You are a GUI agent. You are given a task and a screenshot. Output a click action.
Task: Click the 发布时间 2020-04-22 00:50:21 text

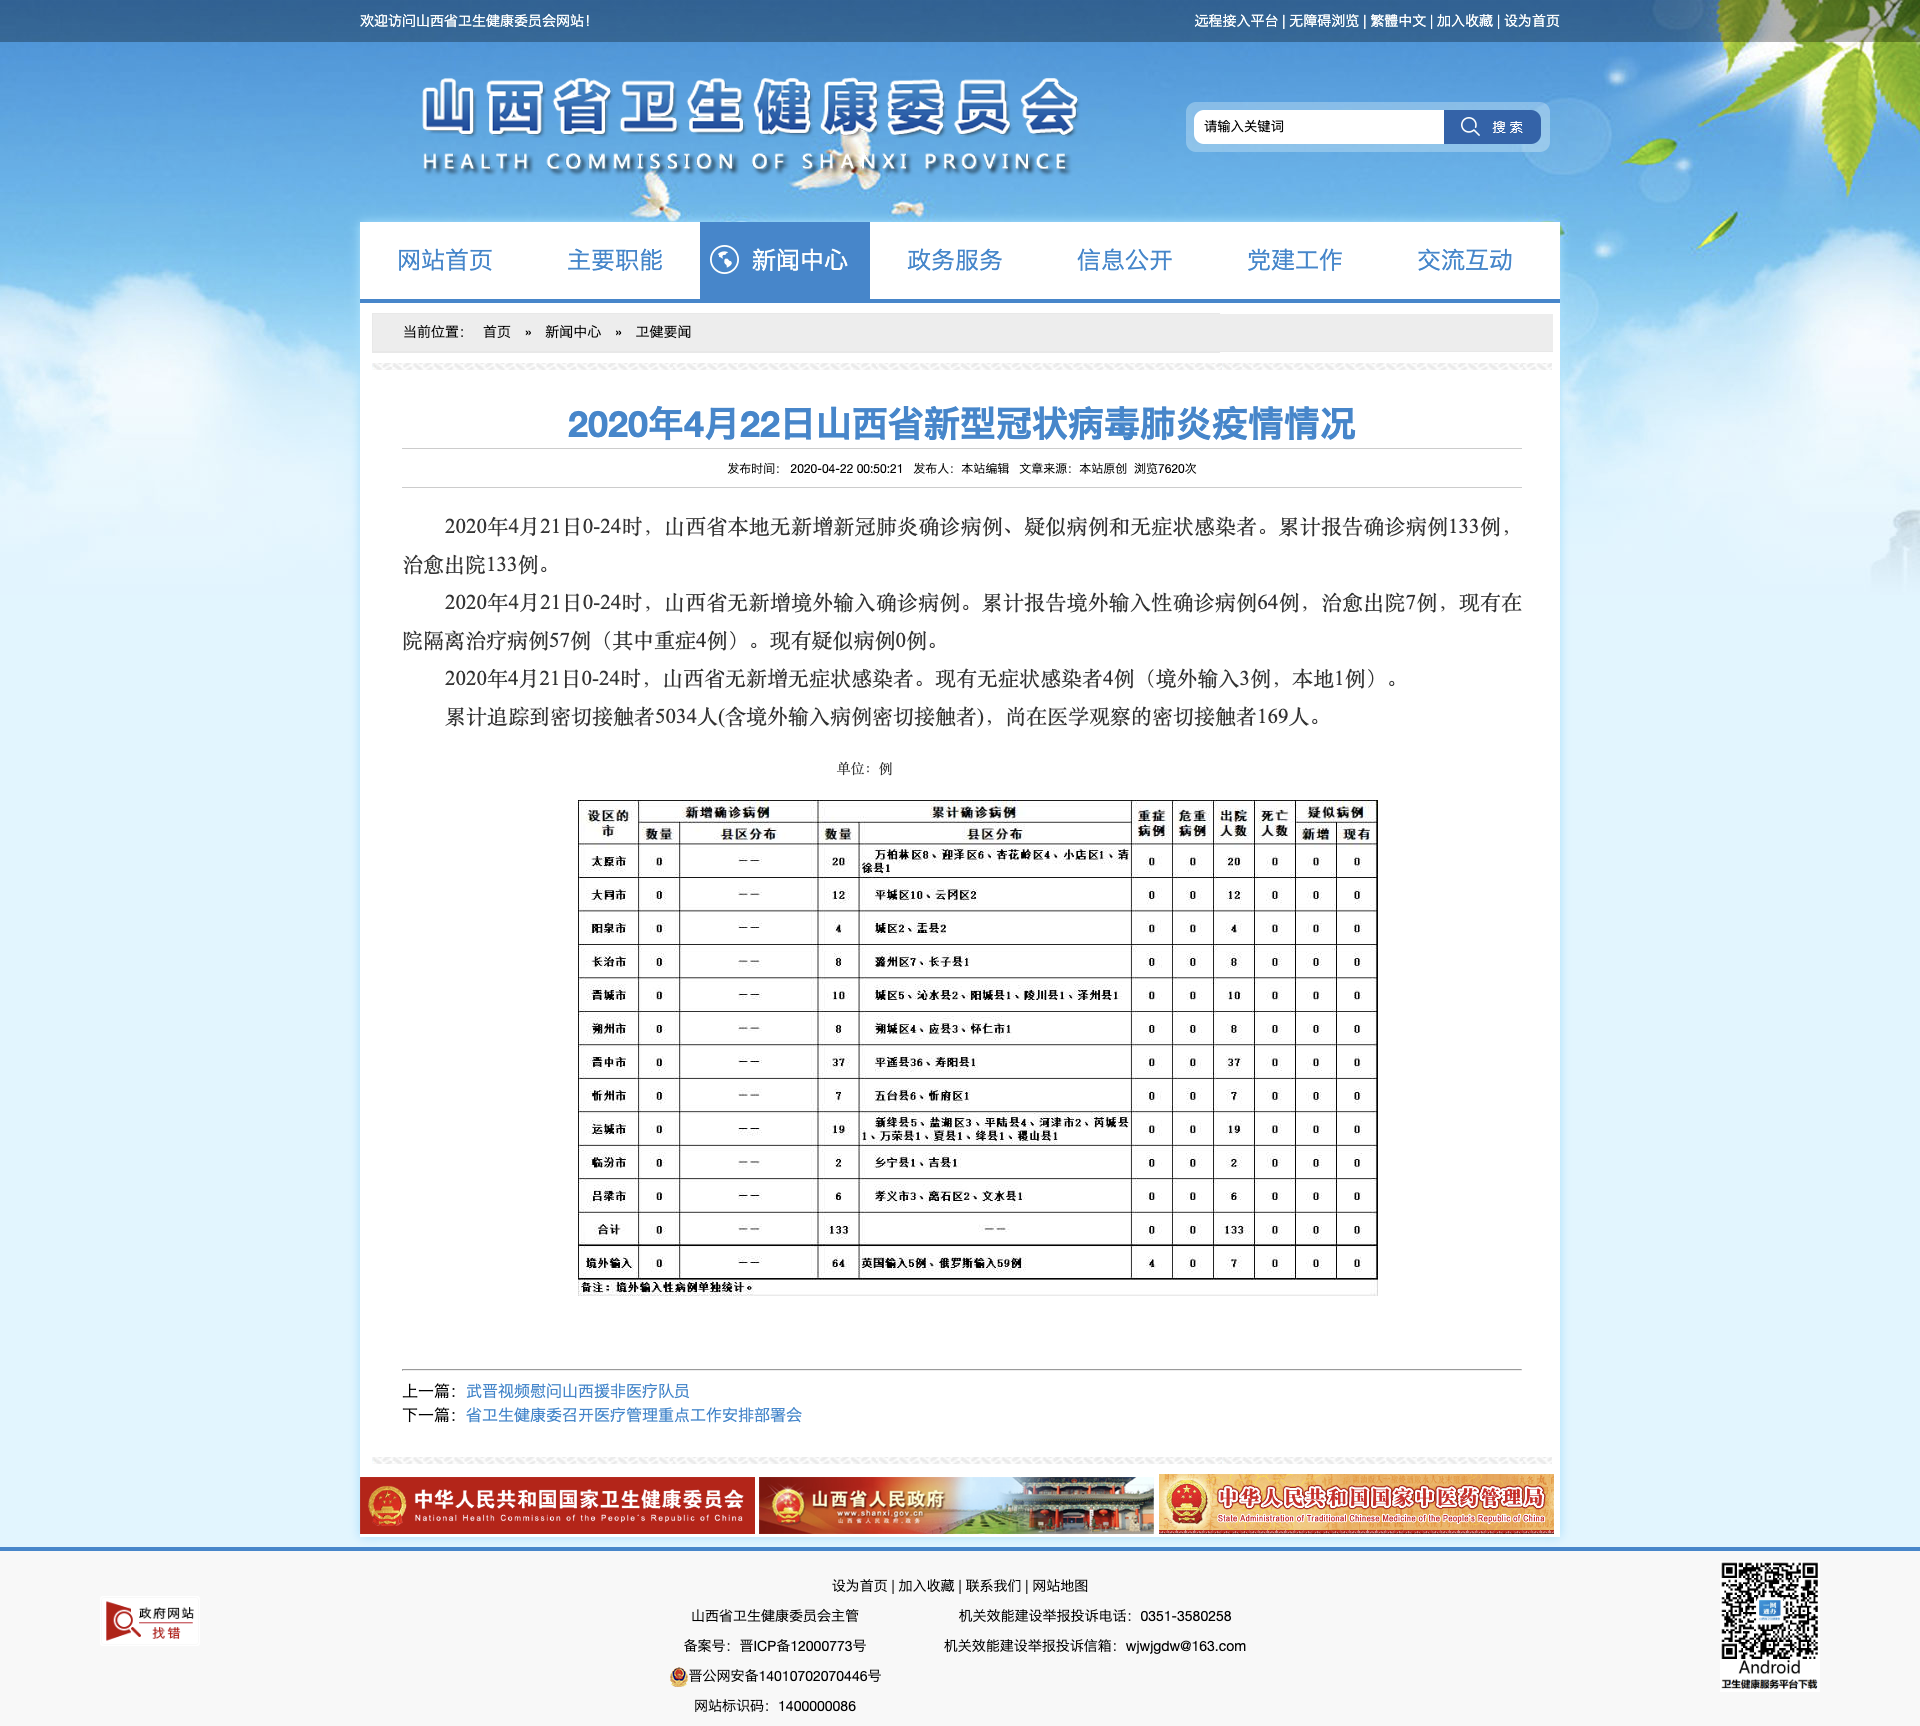coord(815,469)
